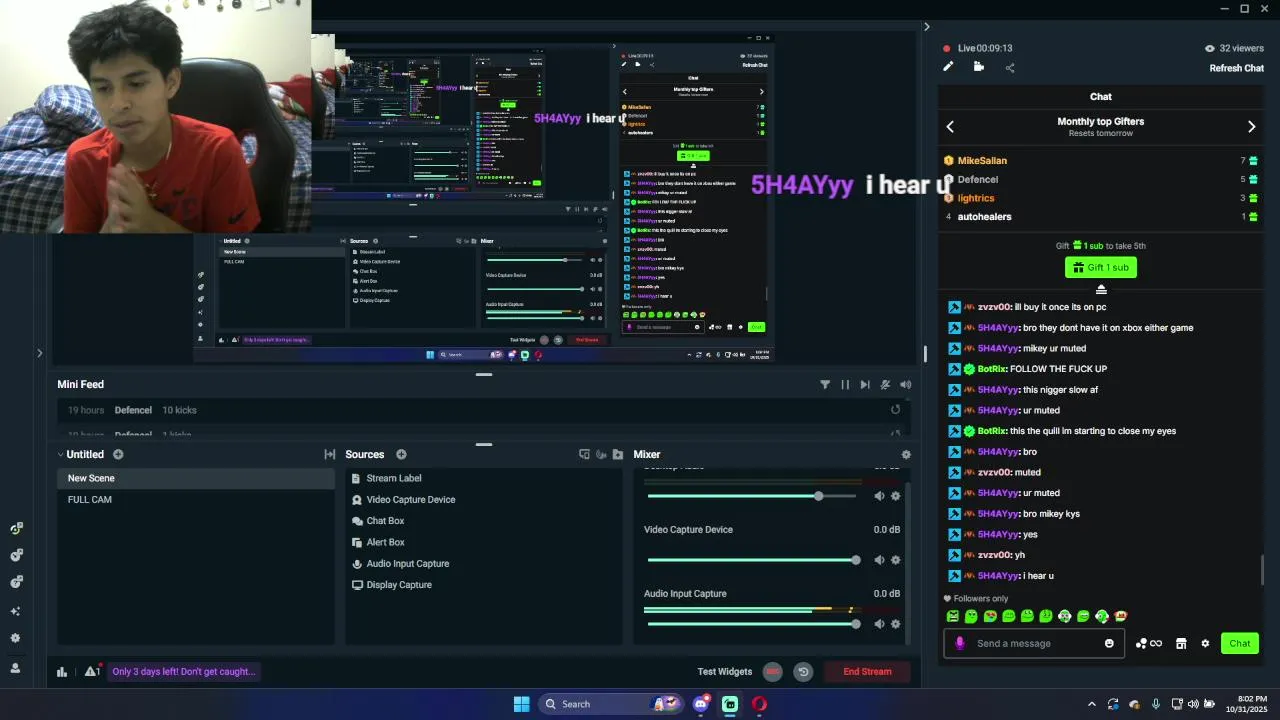The height and width of the screenshot is (720, 1280).
Task: Select the FULL CAM scene
Action: tap(195, 499)
